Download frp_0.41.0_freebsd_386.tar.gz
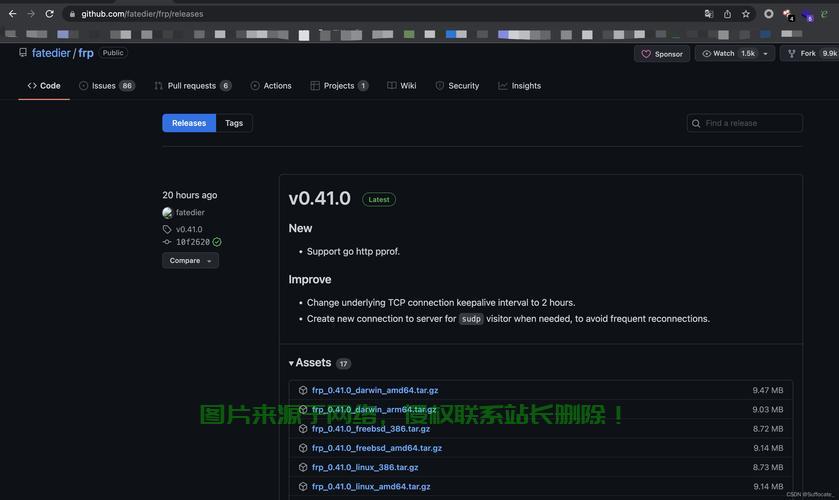Viewport: 839px width, 500px height. tap(371, 429)
